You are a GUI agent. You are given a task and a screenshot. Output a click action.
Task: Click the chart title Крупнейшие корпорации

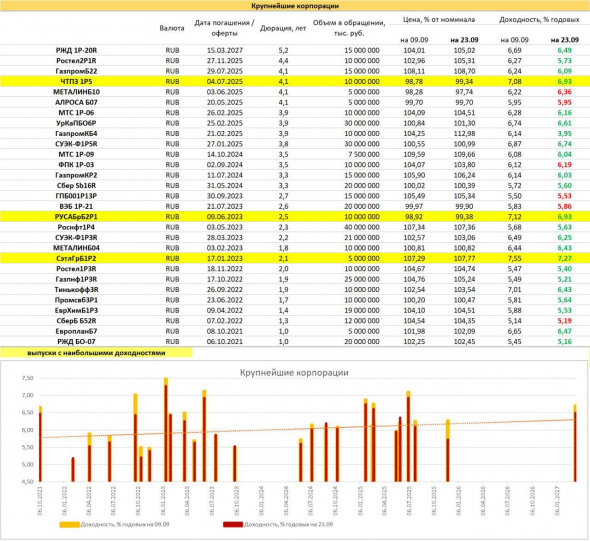click(x=294, y=373)
